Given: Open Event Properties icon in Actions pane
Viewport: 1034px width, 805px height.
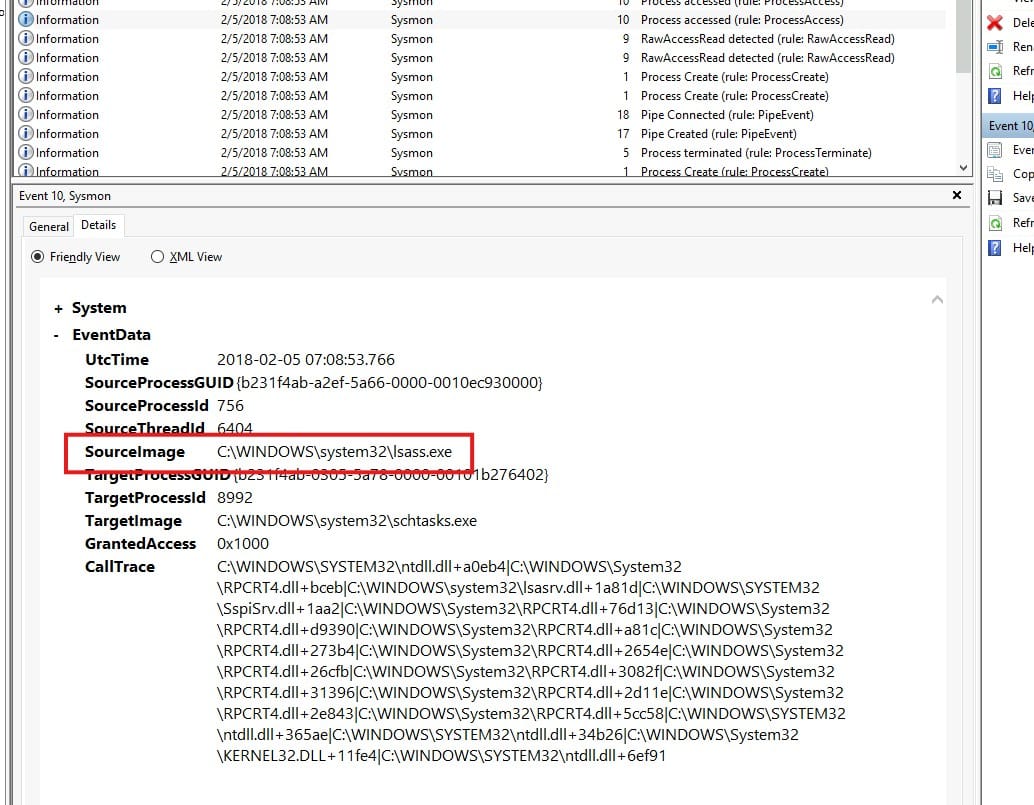Looking at the screenshot, I should tap(994, 150).
